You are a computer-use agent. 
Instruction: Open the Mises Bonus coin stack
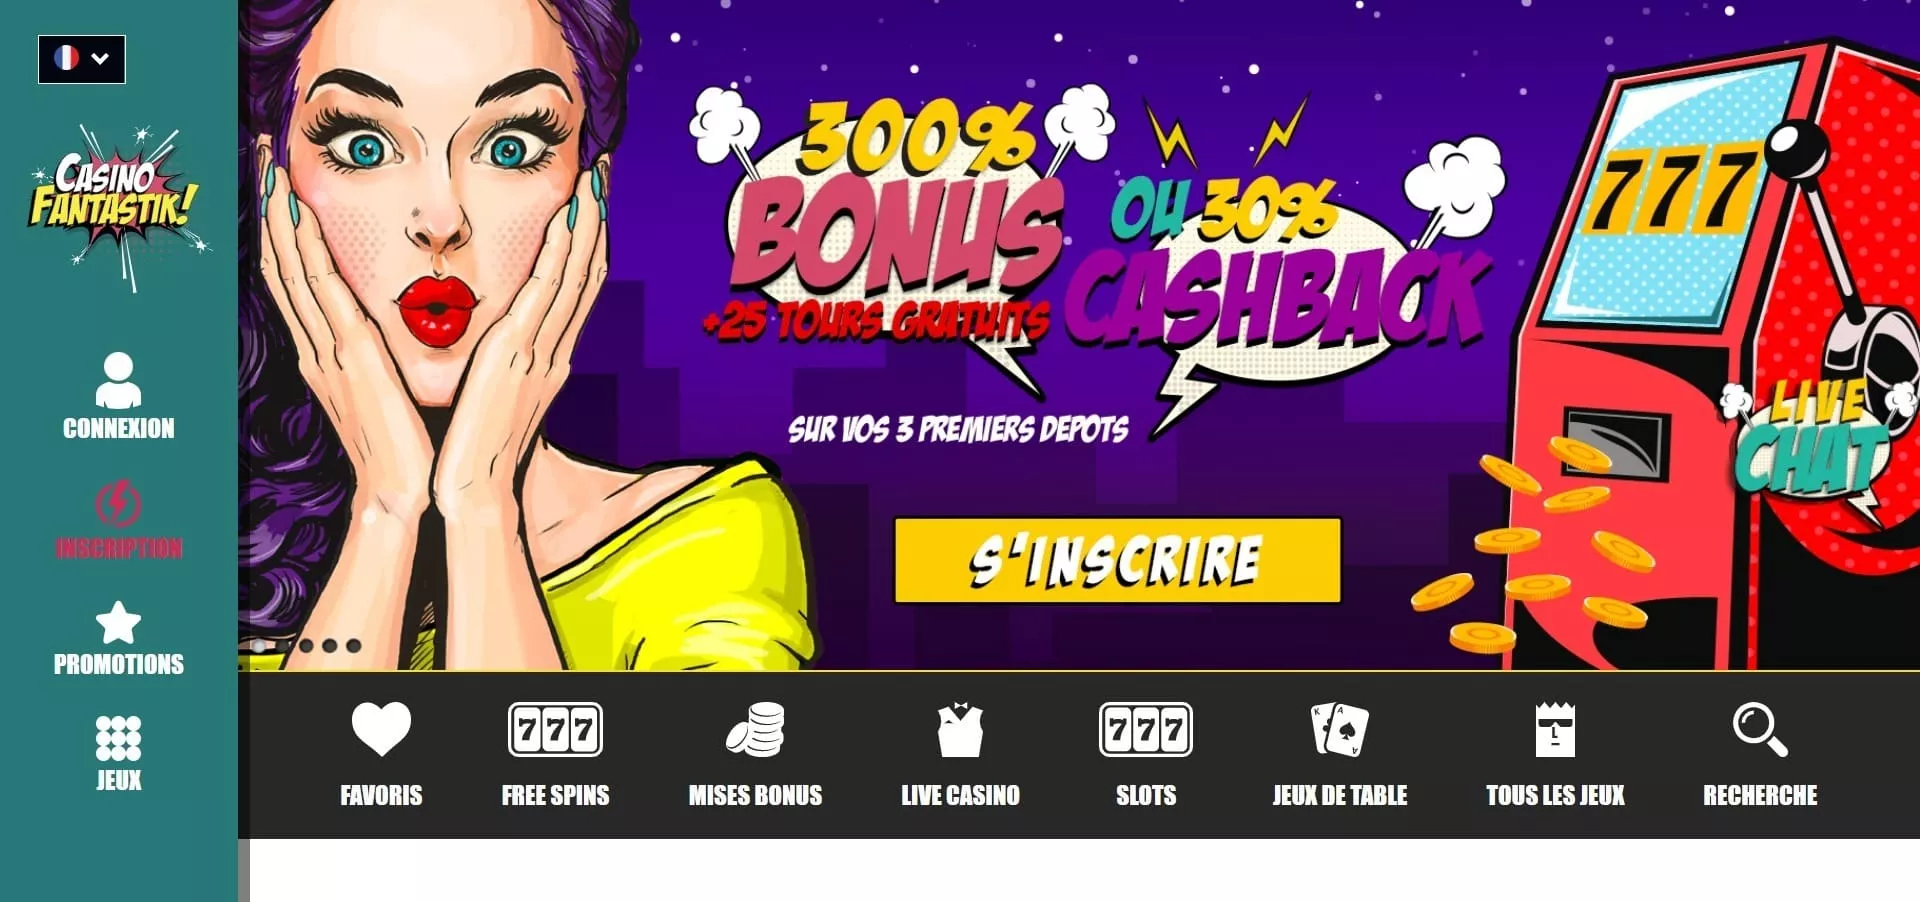tap(755, 730)
